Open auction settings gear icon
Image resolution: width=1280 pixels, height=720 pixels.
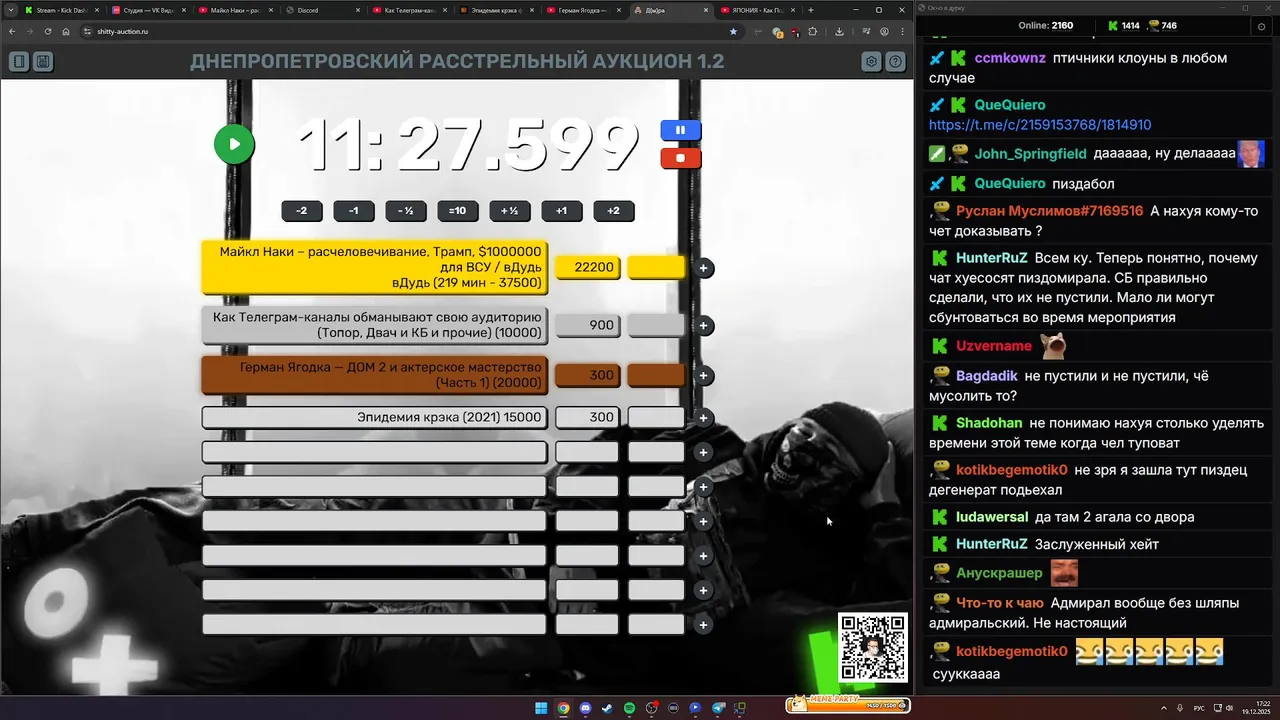[872, 62]
